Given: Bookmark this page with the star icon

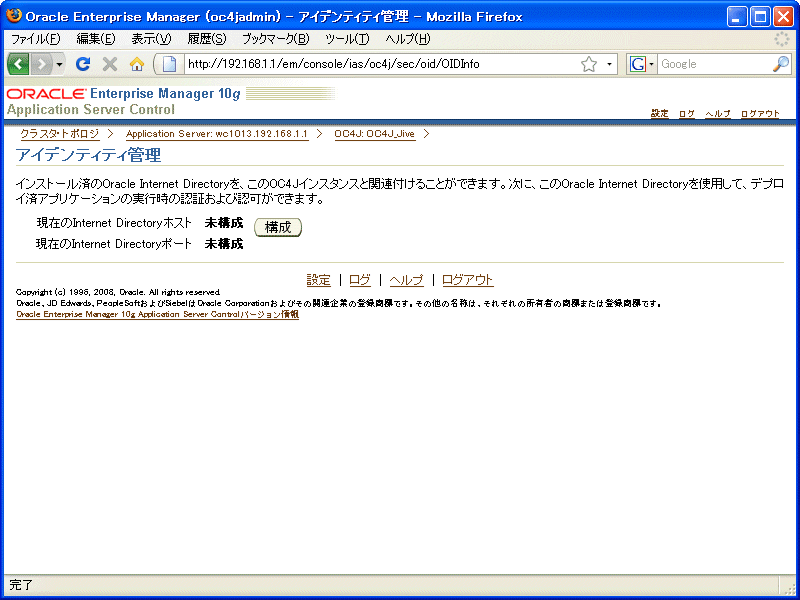Looking at the screenshot, I should pos(589,64).
